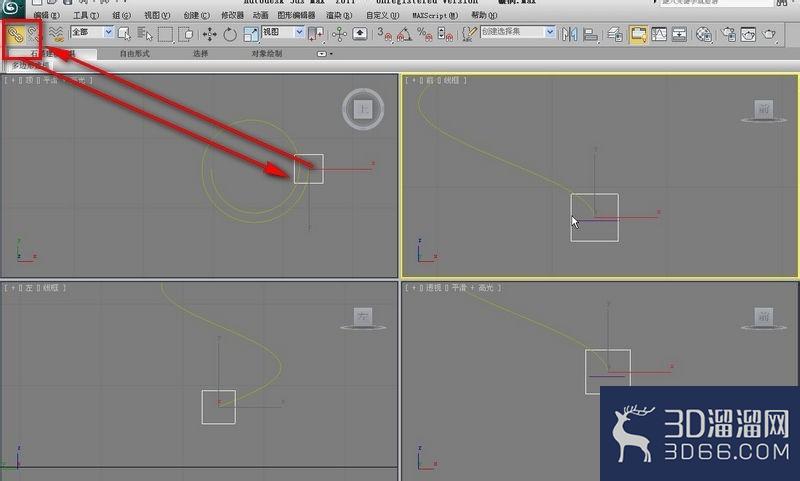Toggle Keyboard Shortcut Override
This screenshot has height=481, width=800.
point(360,35)
